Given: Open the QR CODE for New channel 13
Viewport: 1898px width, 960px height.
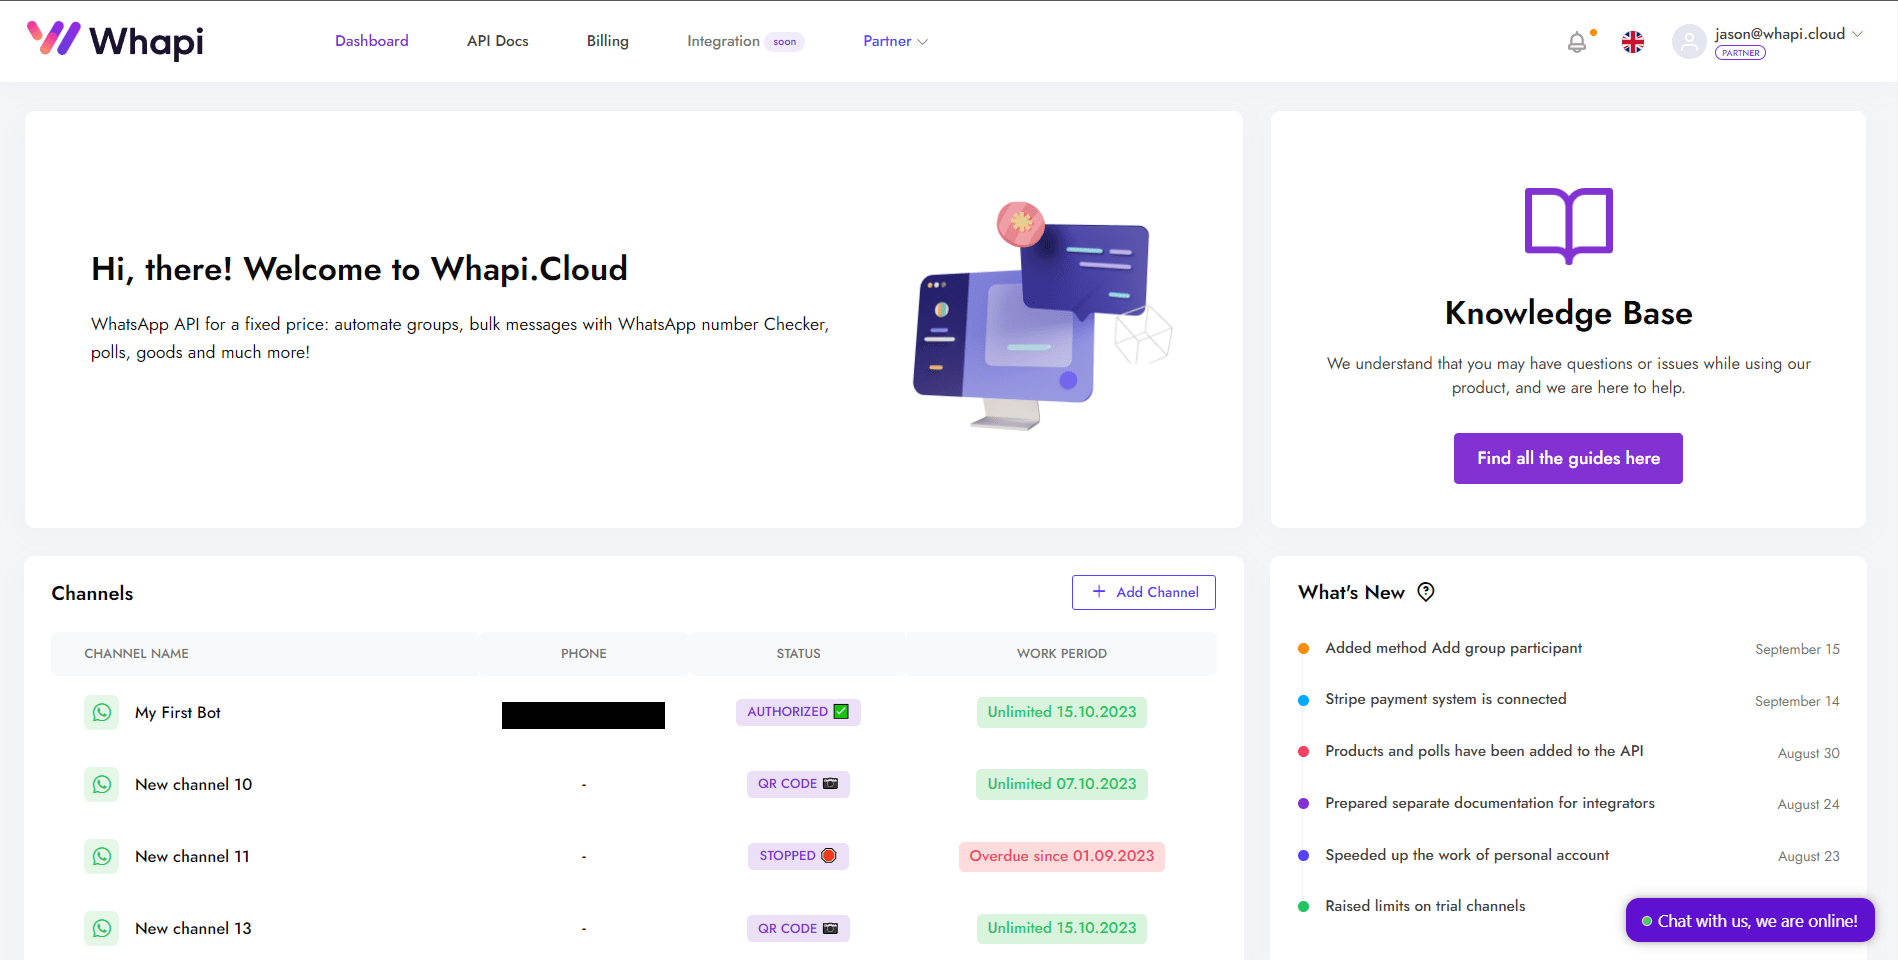Looking at the screenshot, I should 798,928.
